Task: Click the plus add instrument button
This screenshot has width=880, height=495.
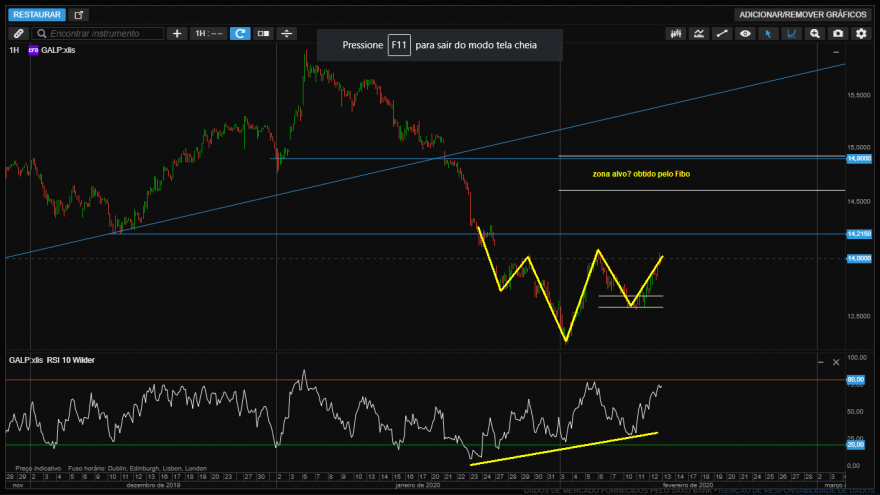Action: pos(177,34)
